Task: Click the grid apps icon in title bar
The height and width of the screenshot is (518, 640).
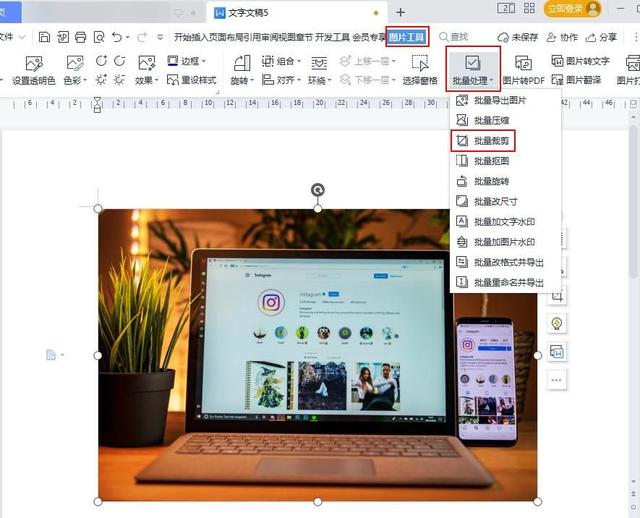Action: click(x=529, y=8)
